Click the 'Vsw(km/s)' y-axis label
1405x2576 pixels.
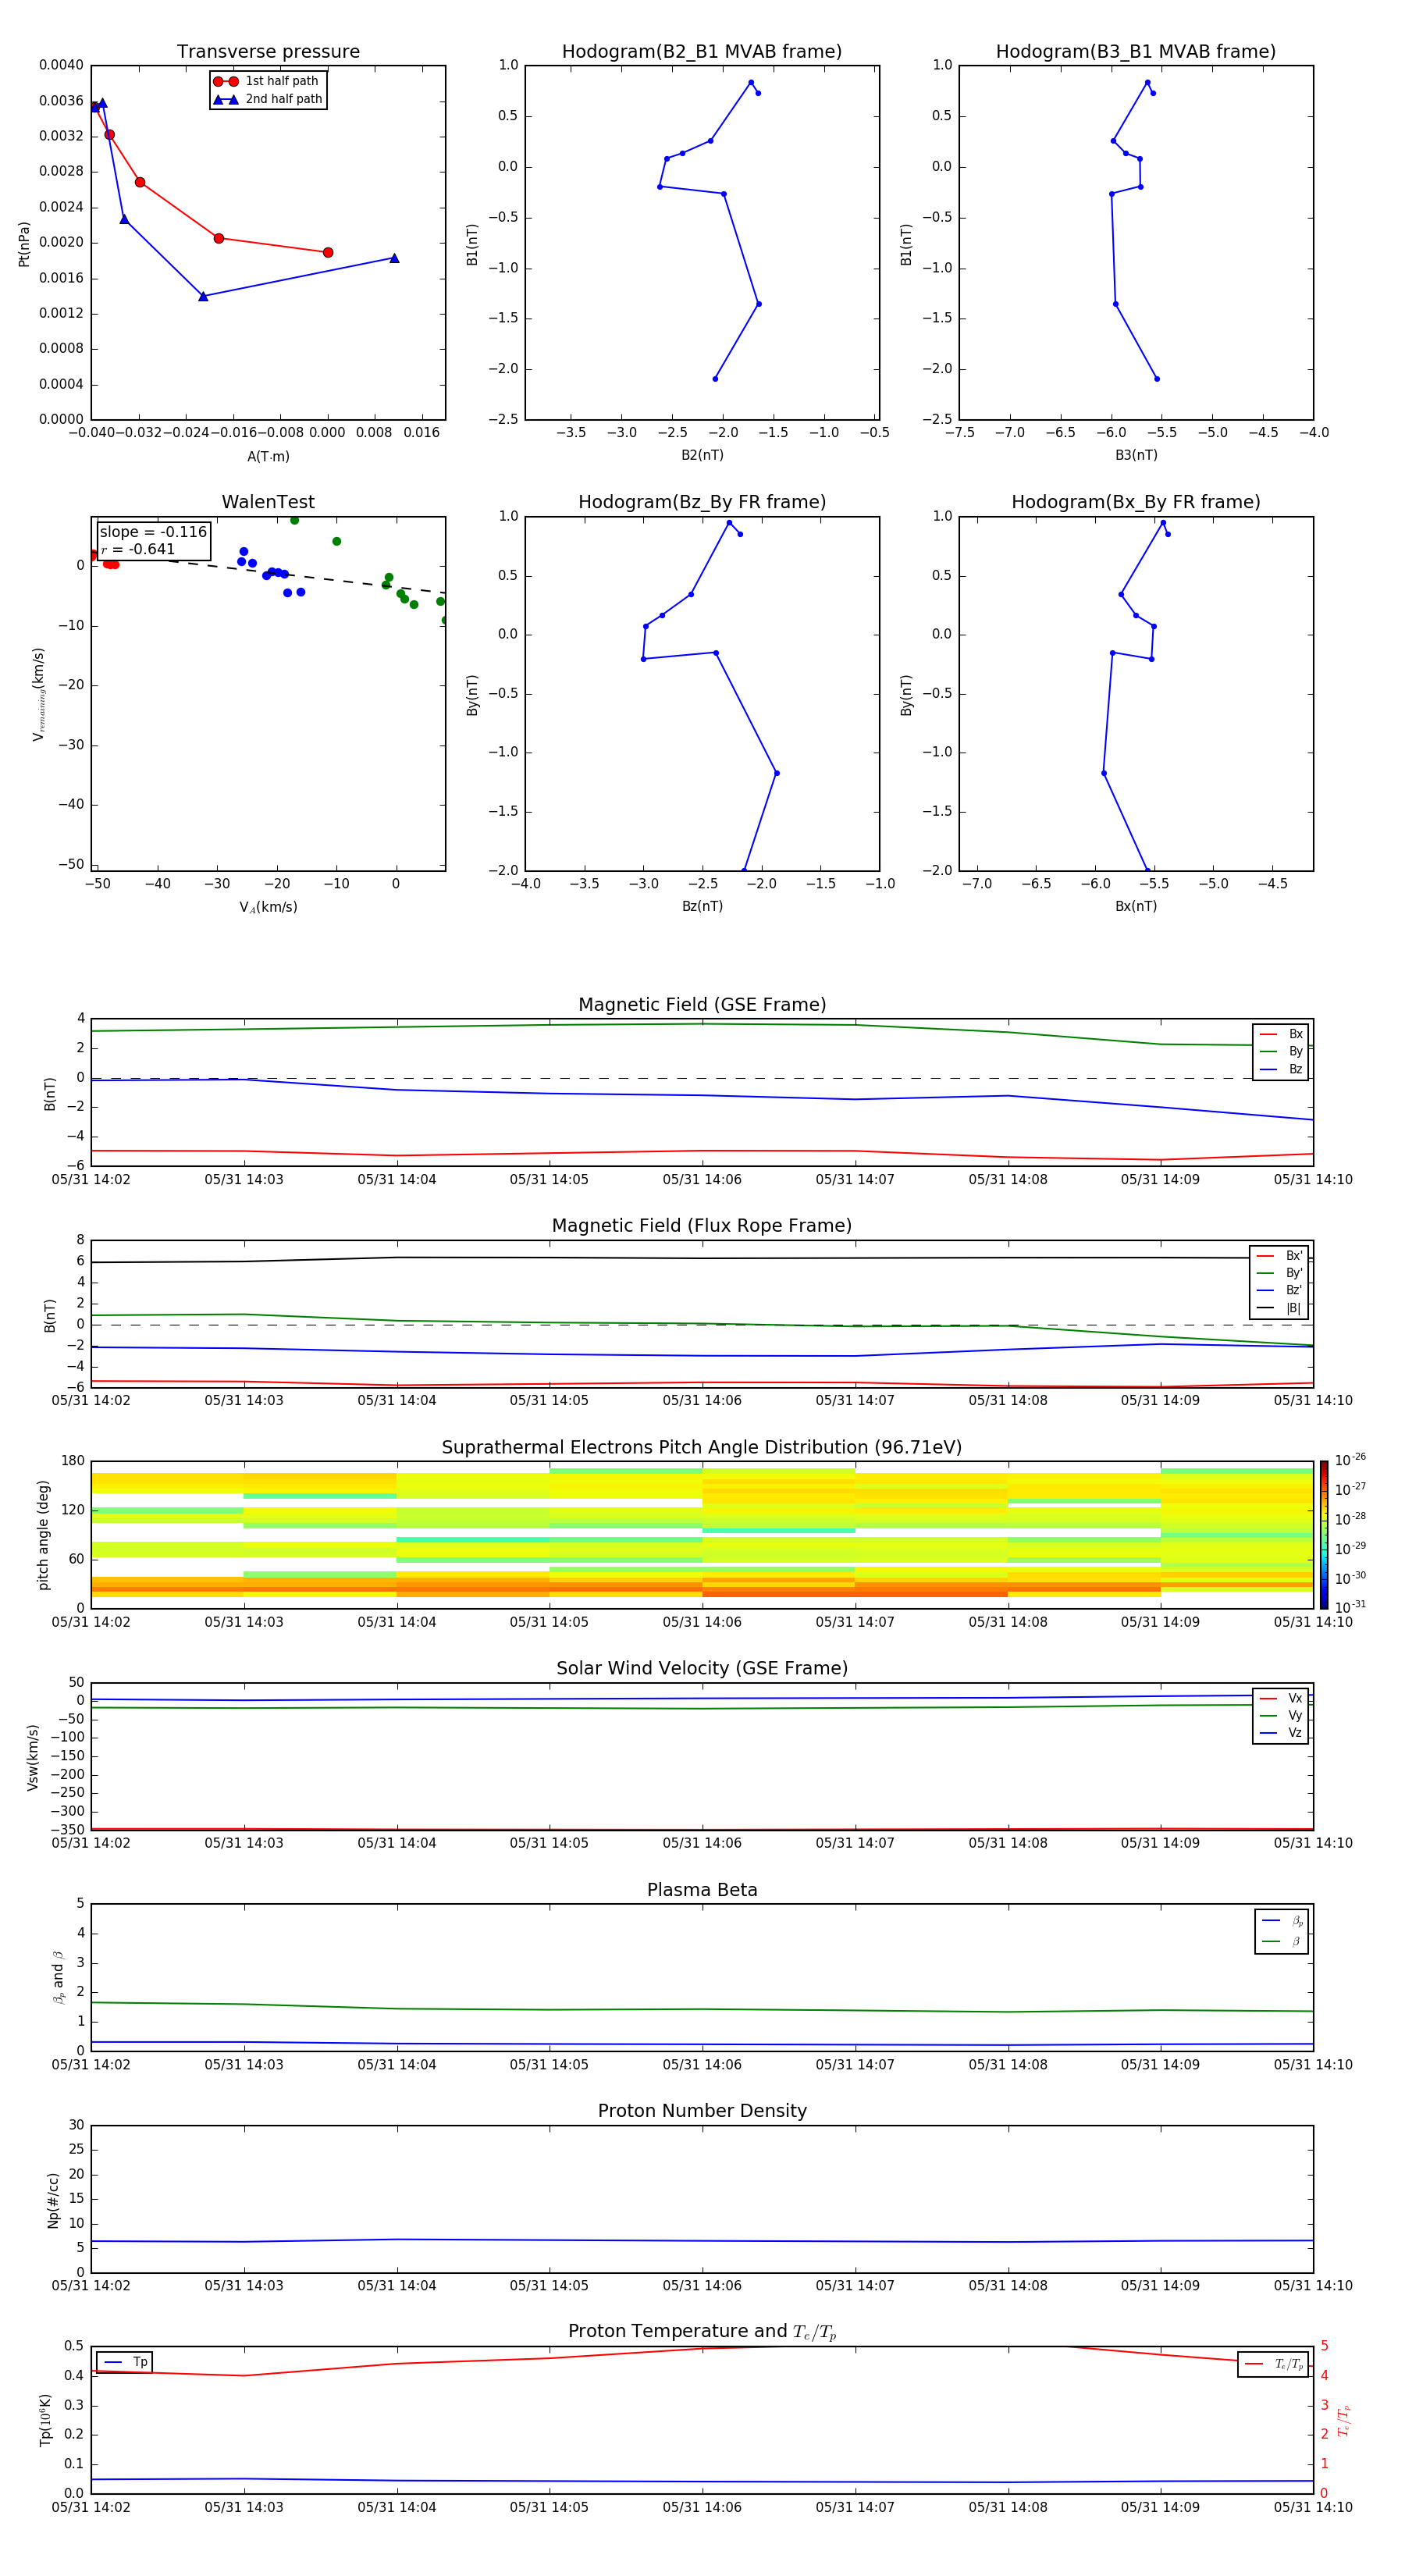[33, 1756]
